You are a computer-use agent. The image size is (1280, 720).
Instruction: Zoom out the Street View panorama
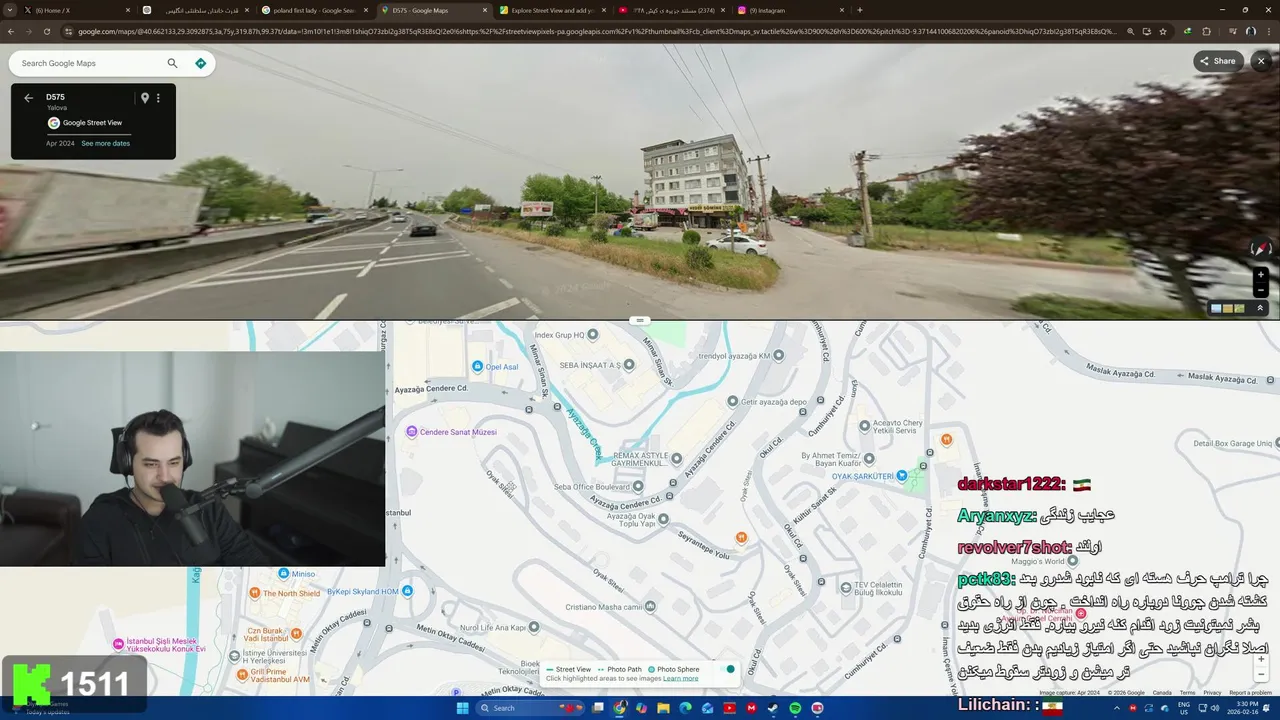(x=1260, y=290)
